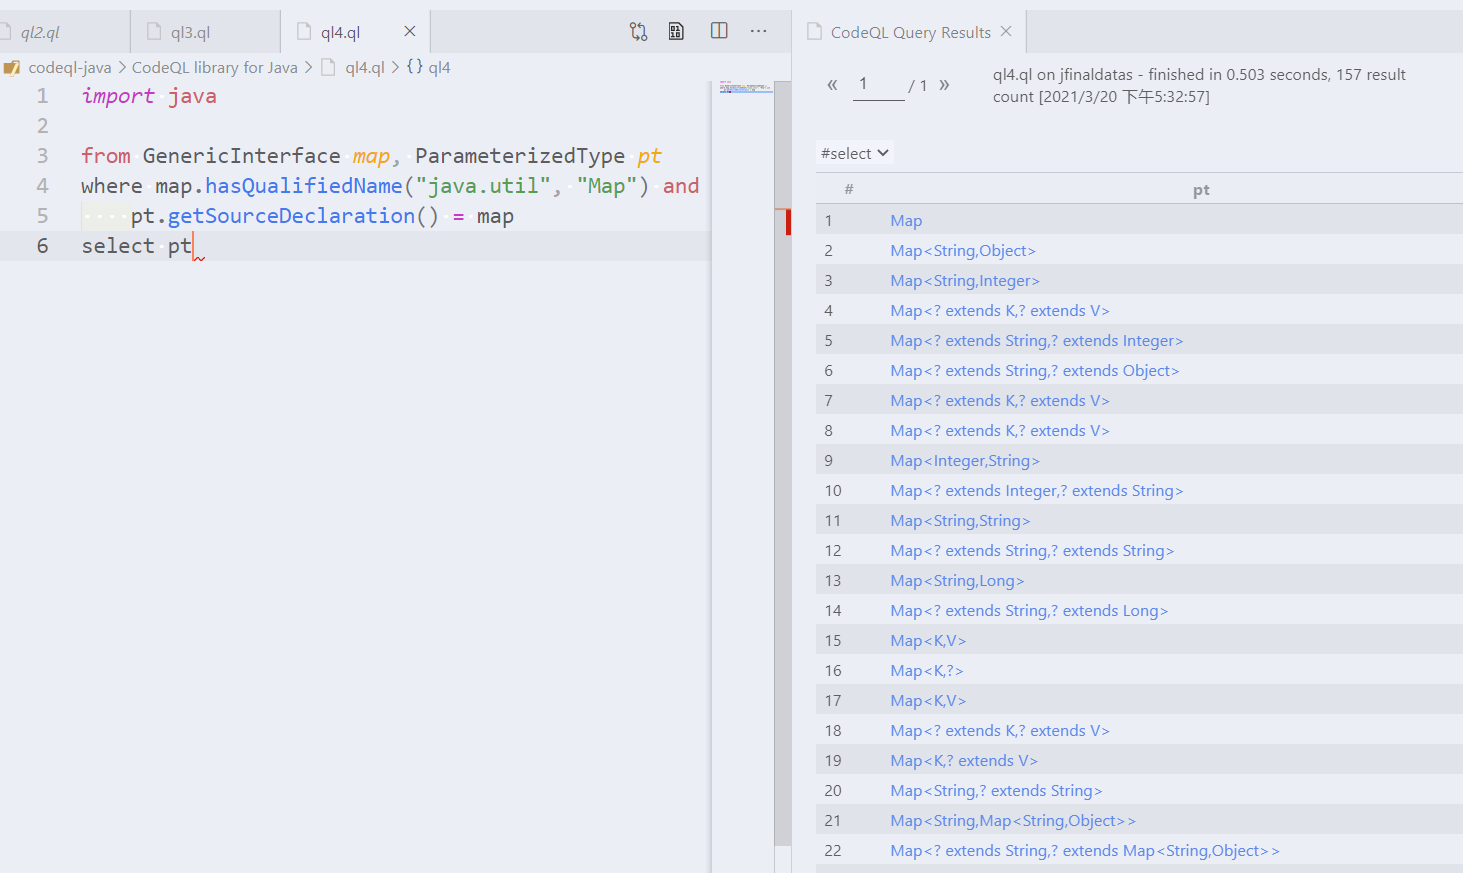Close the CodeQL Query Results tab

1006,32
